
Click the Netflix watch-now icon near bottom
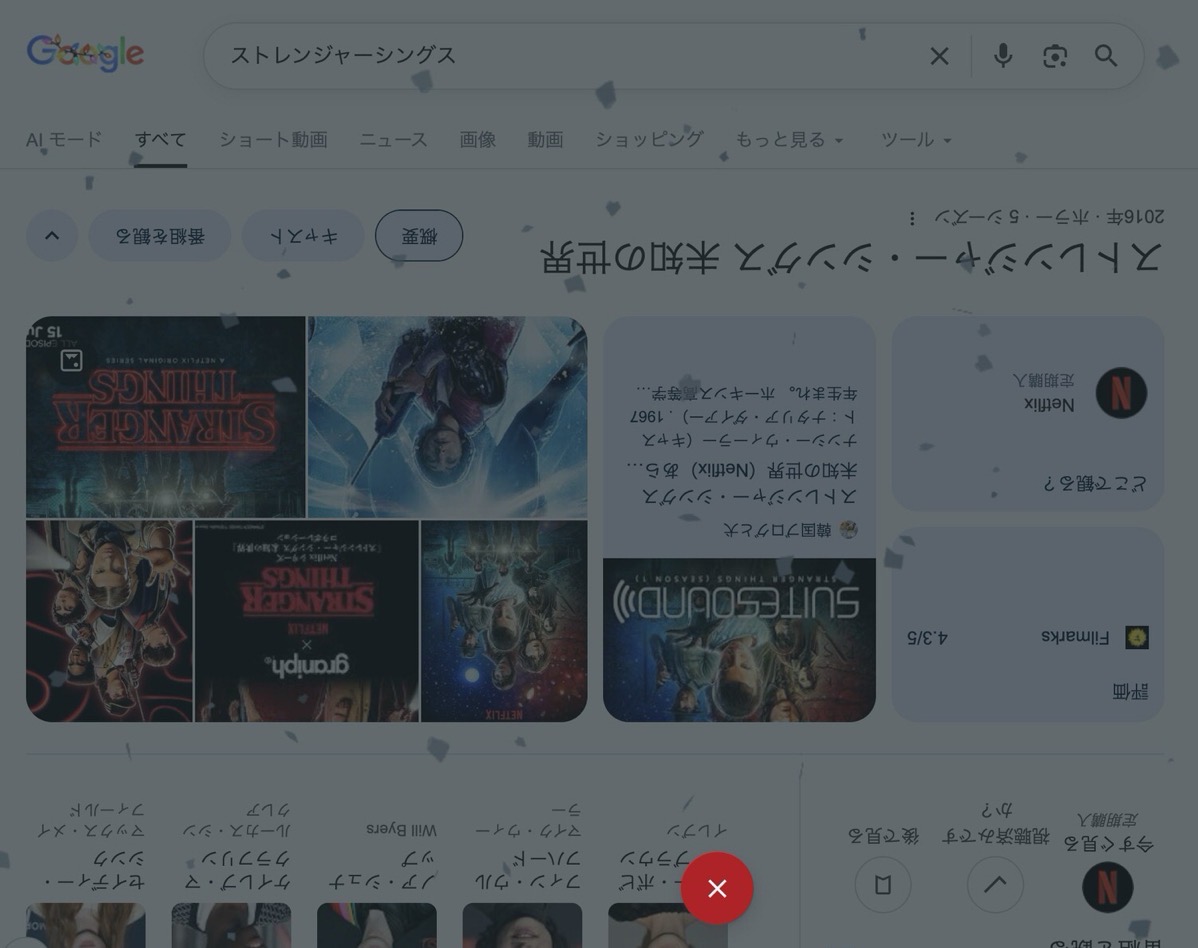1107,885
